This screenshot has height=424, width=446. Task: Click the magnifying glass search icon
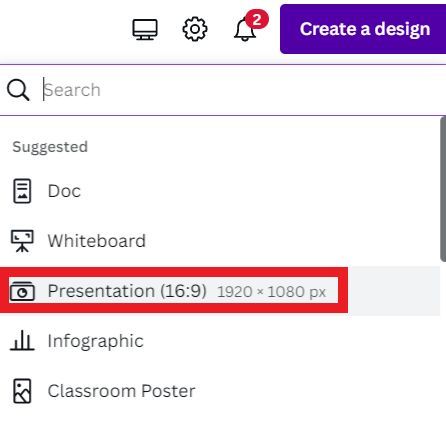tap(18, 90)
